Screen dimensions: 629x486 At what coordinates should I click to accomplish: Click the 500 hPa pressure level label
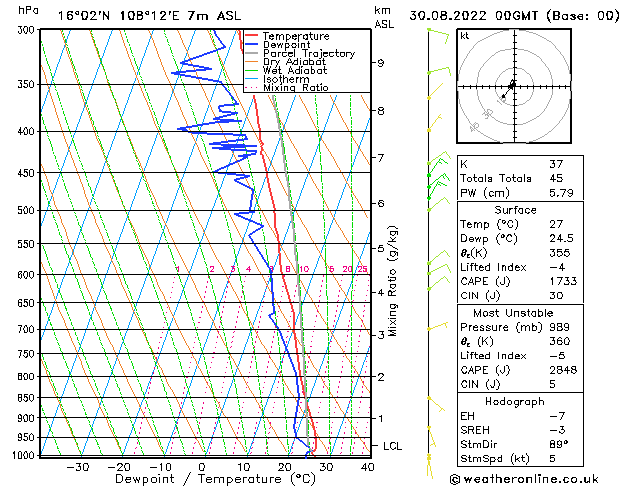click(26, 211)
